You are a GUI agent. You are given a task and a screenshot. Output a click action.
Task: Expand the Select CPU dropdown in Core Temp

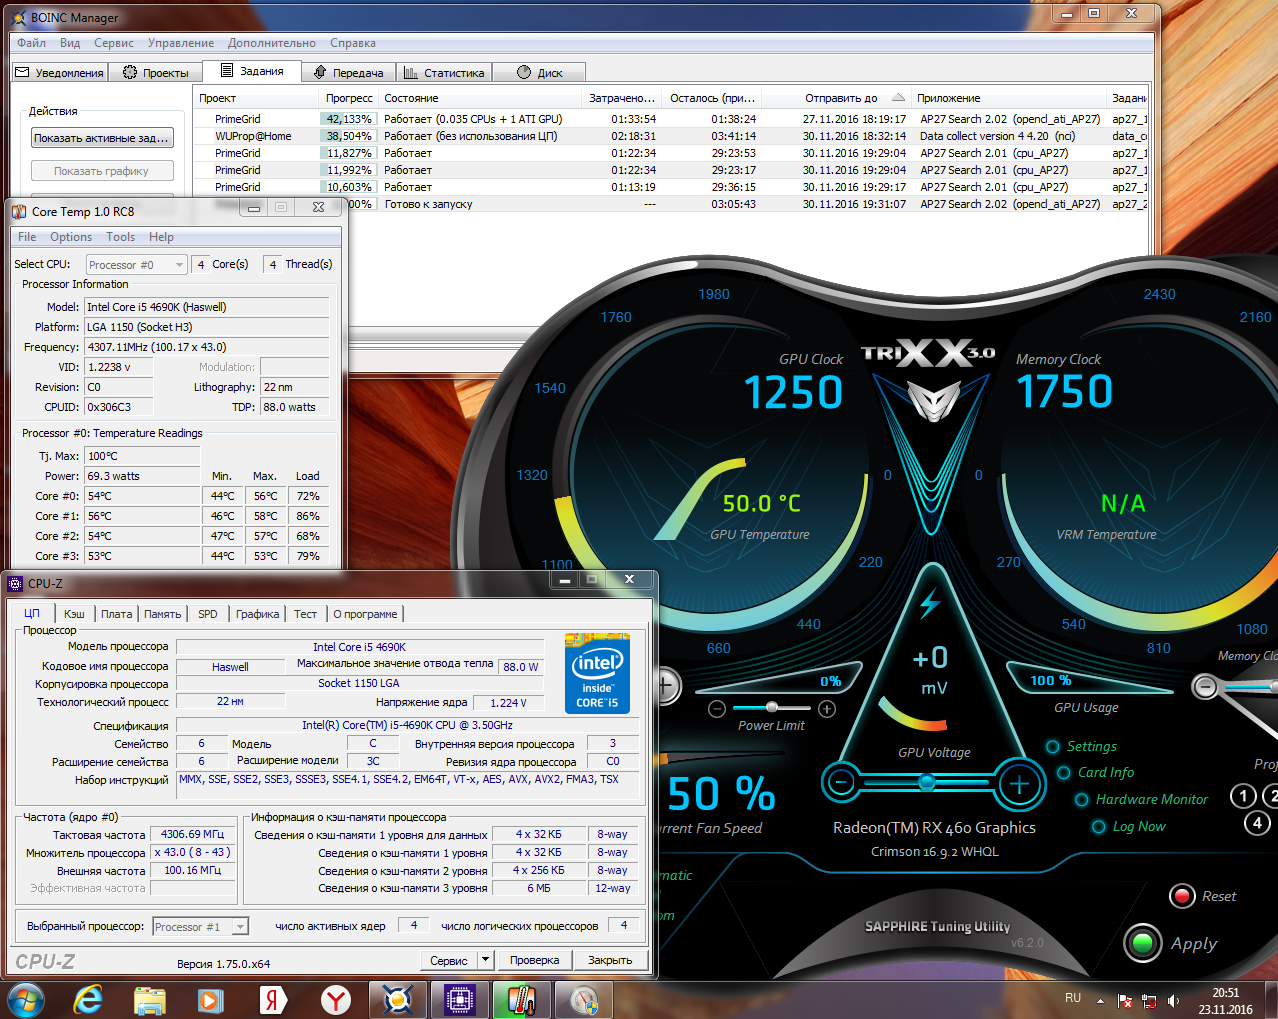click(x=179, y=265)
